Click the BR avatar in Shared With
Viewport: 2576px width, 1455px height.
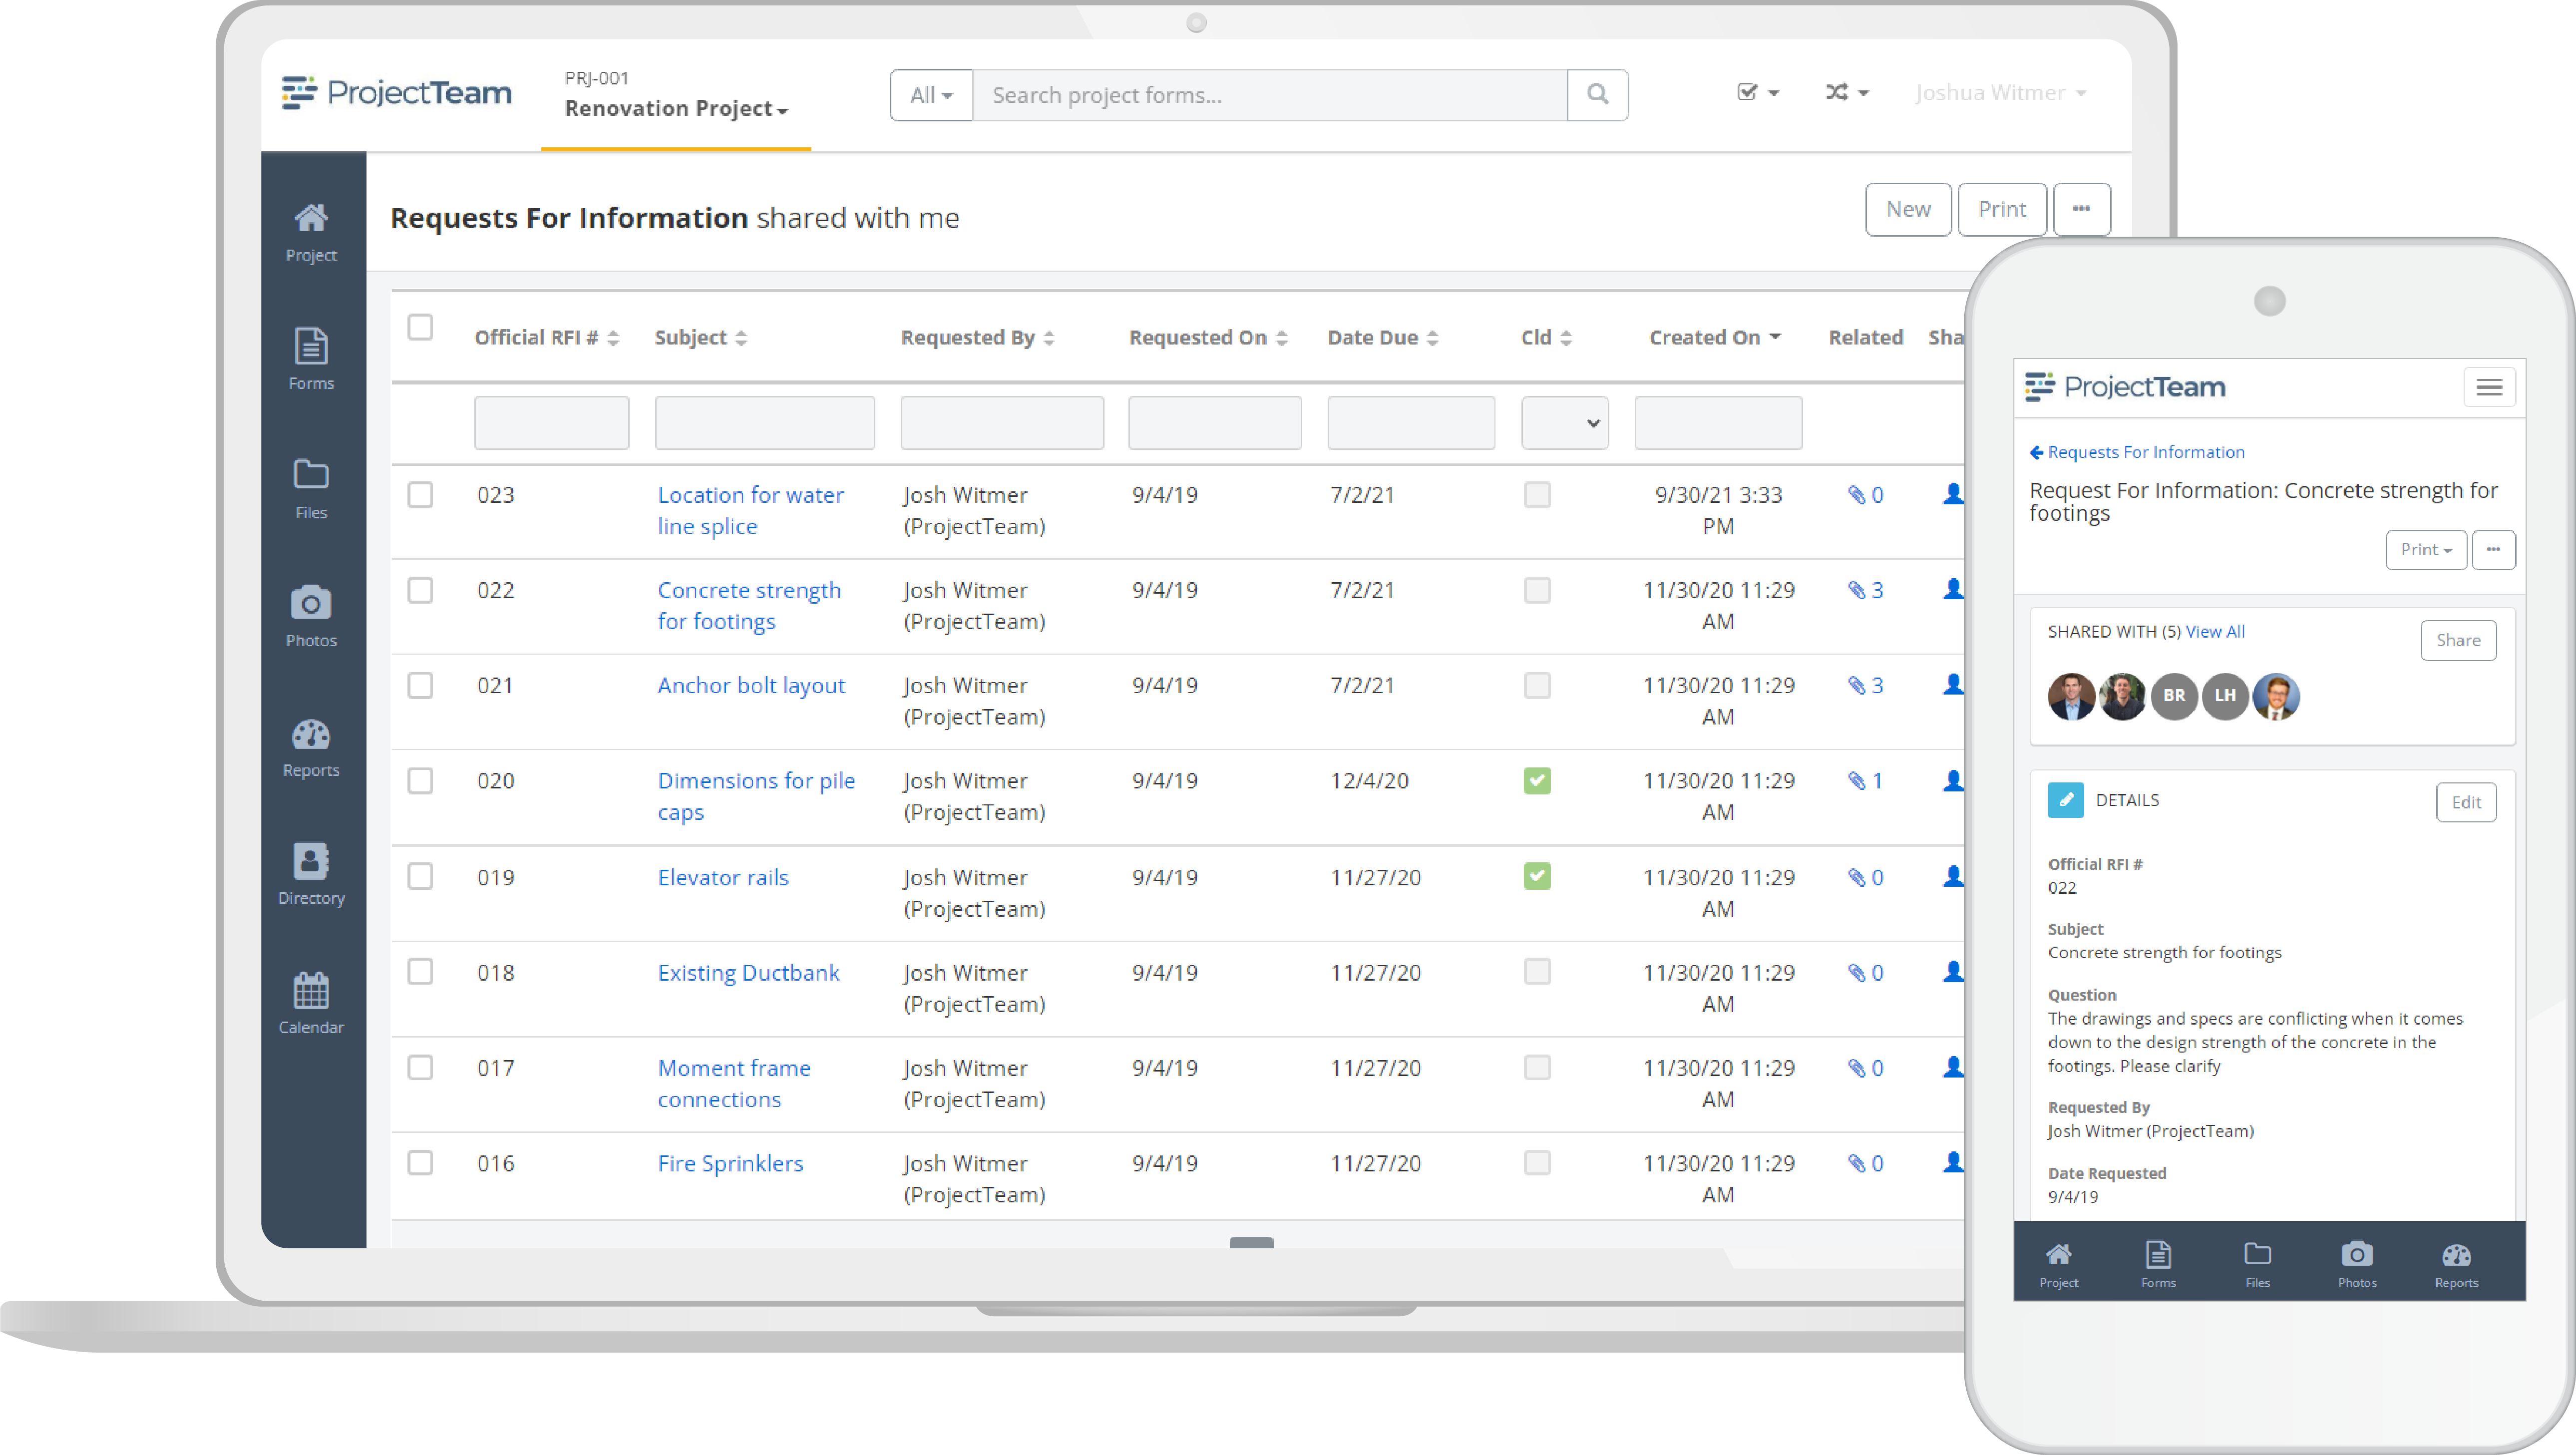2174,696
